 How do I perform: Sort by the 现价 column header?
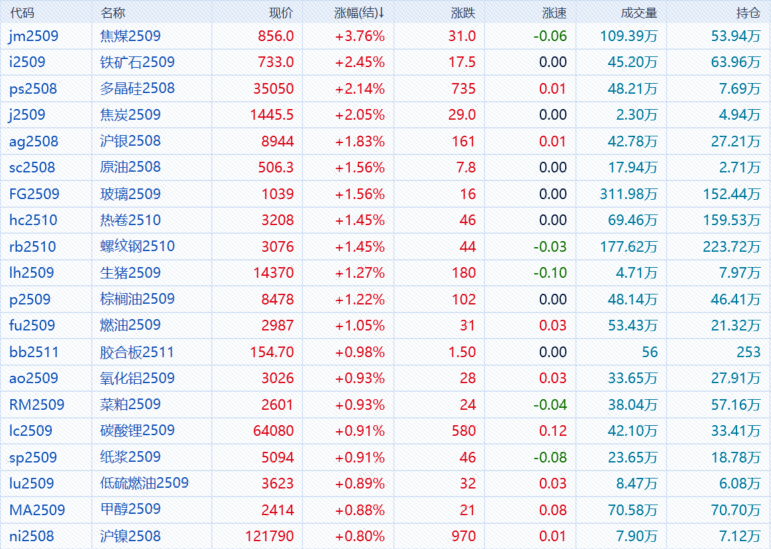[281, 13]
